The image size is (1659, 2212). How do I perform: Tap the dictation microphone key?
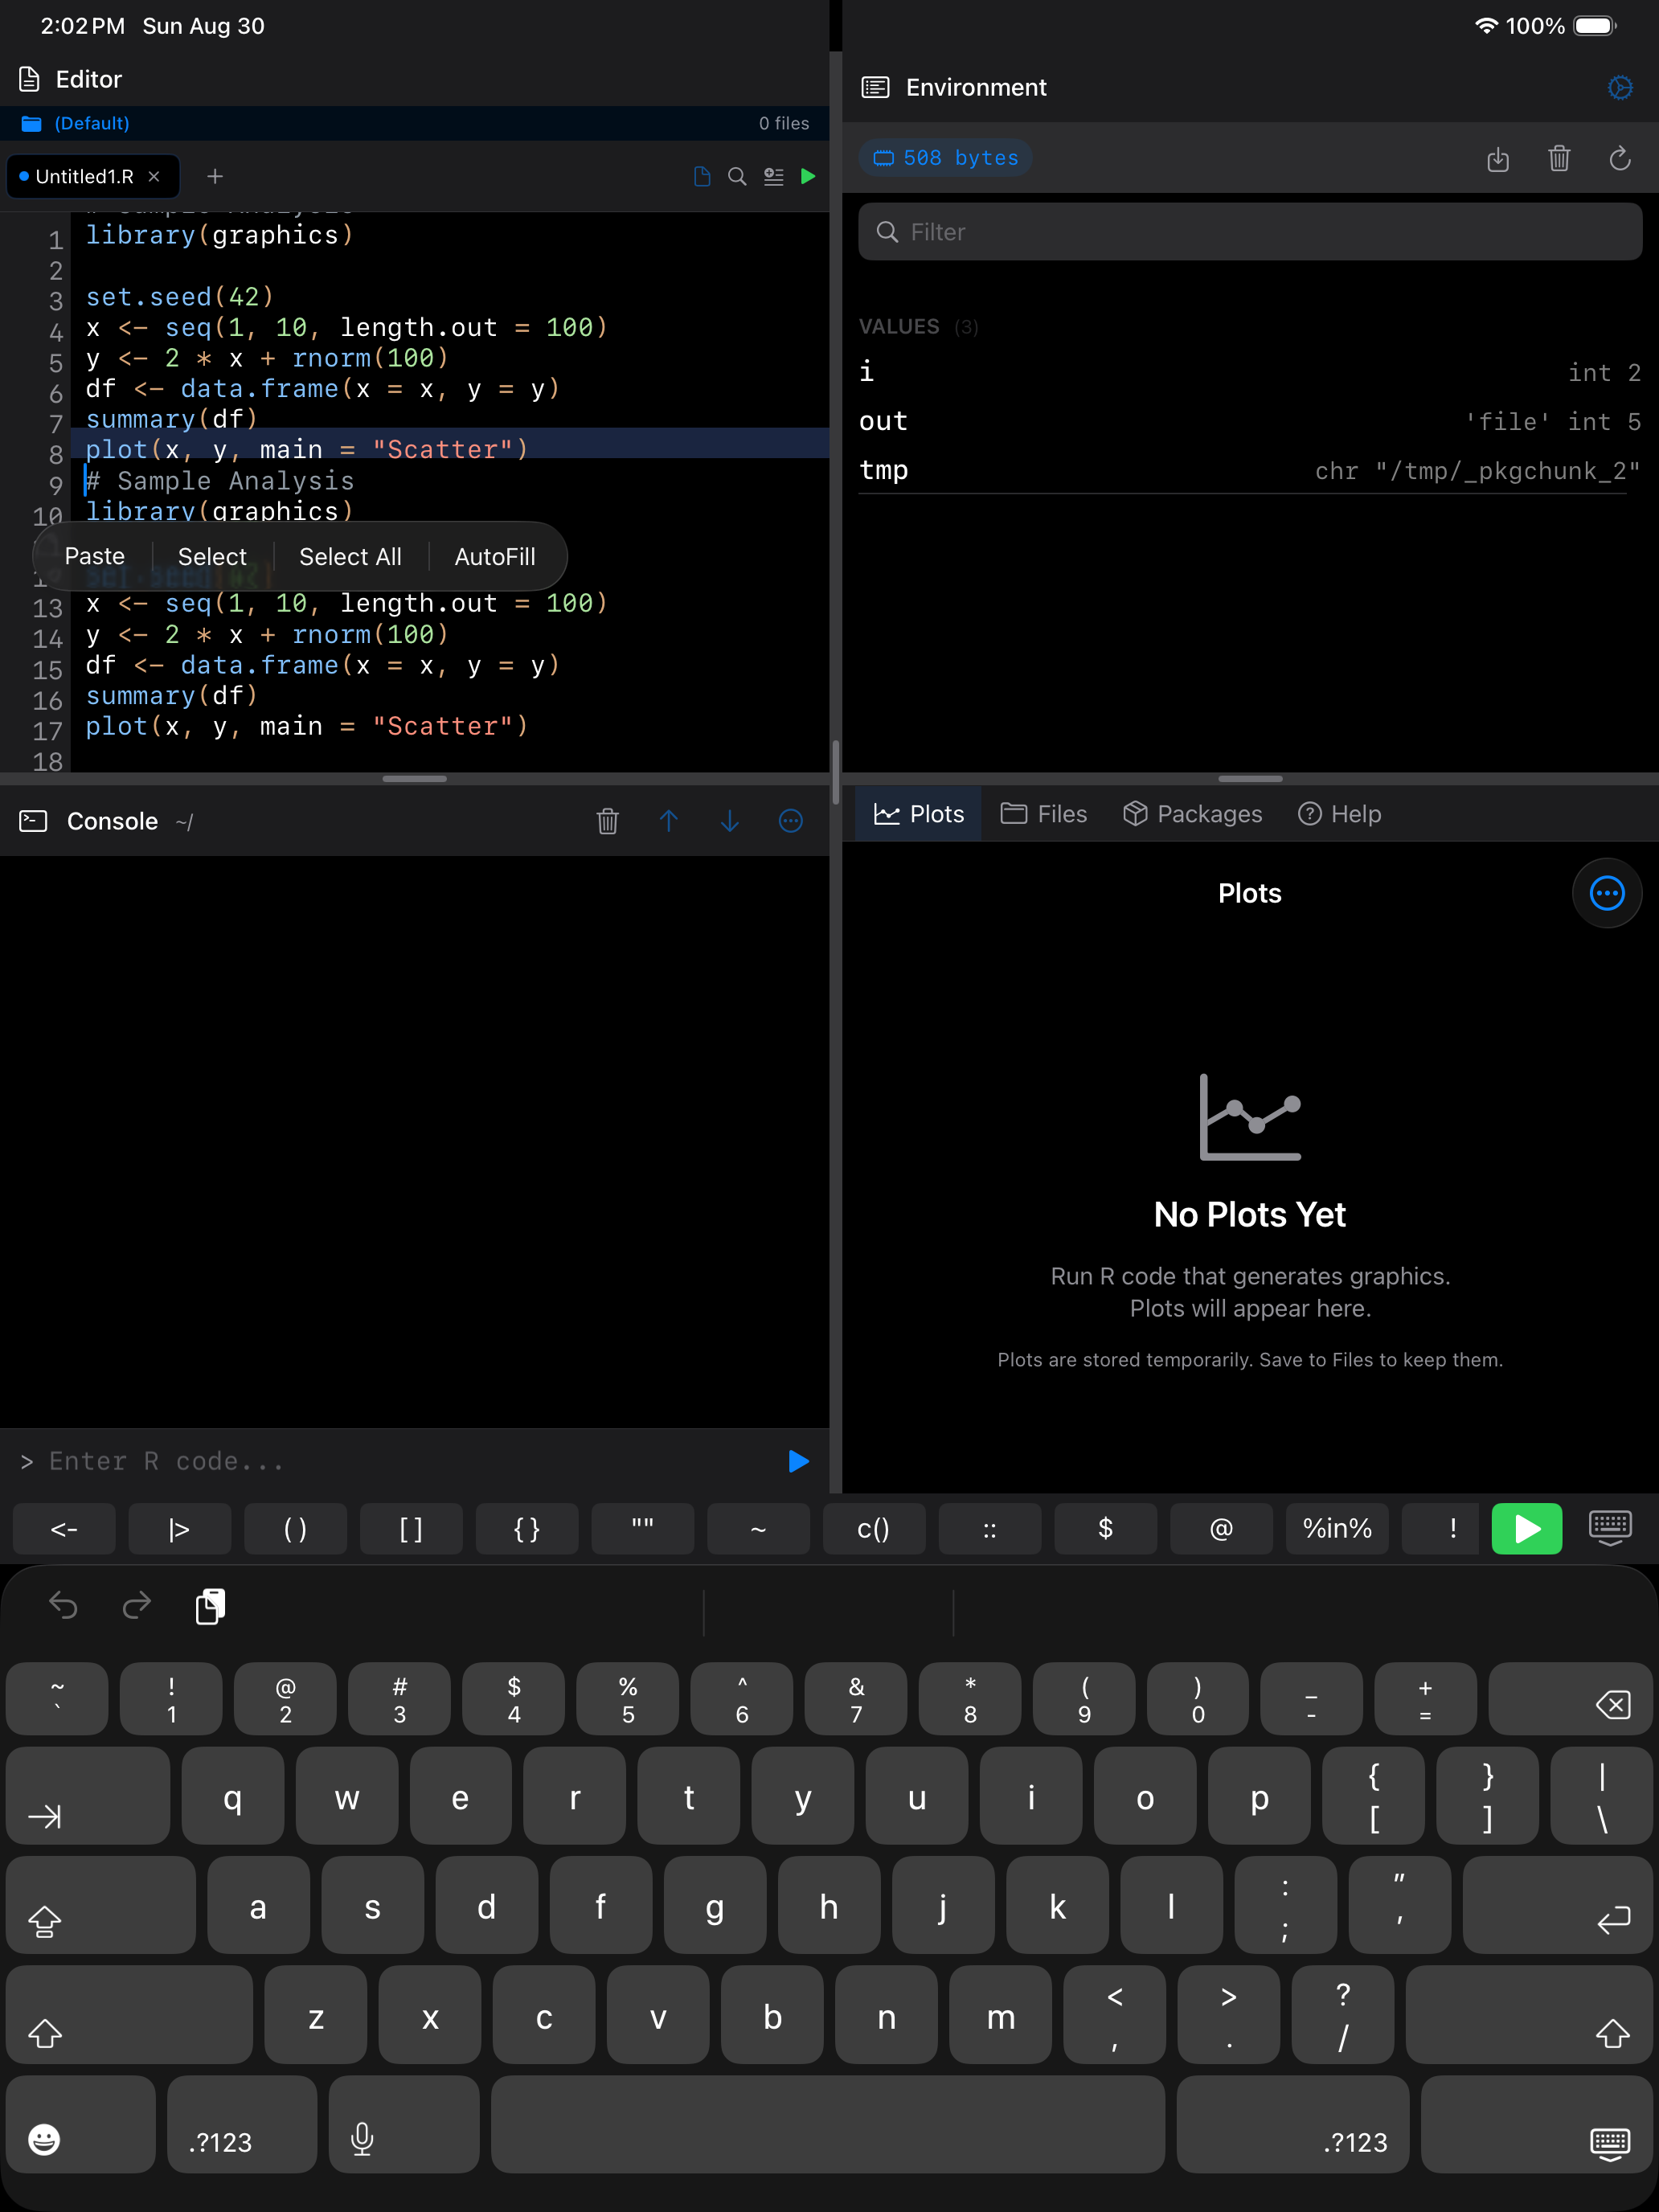coord(404,2125)
